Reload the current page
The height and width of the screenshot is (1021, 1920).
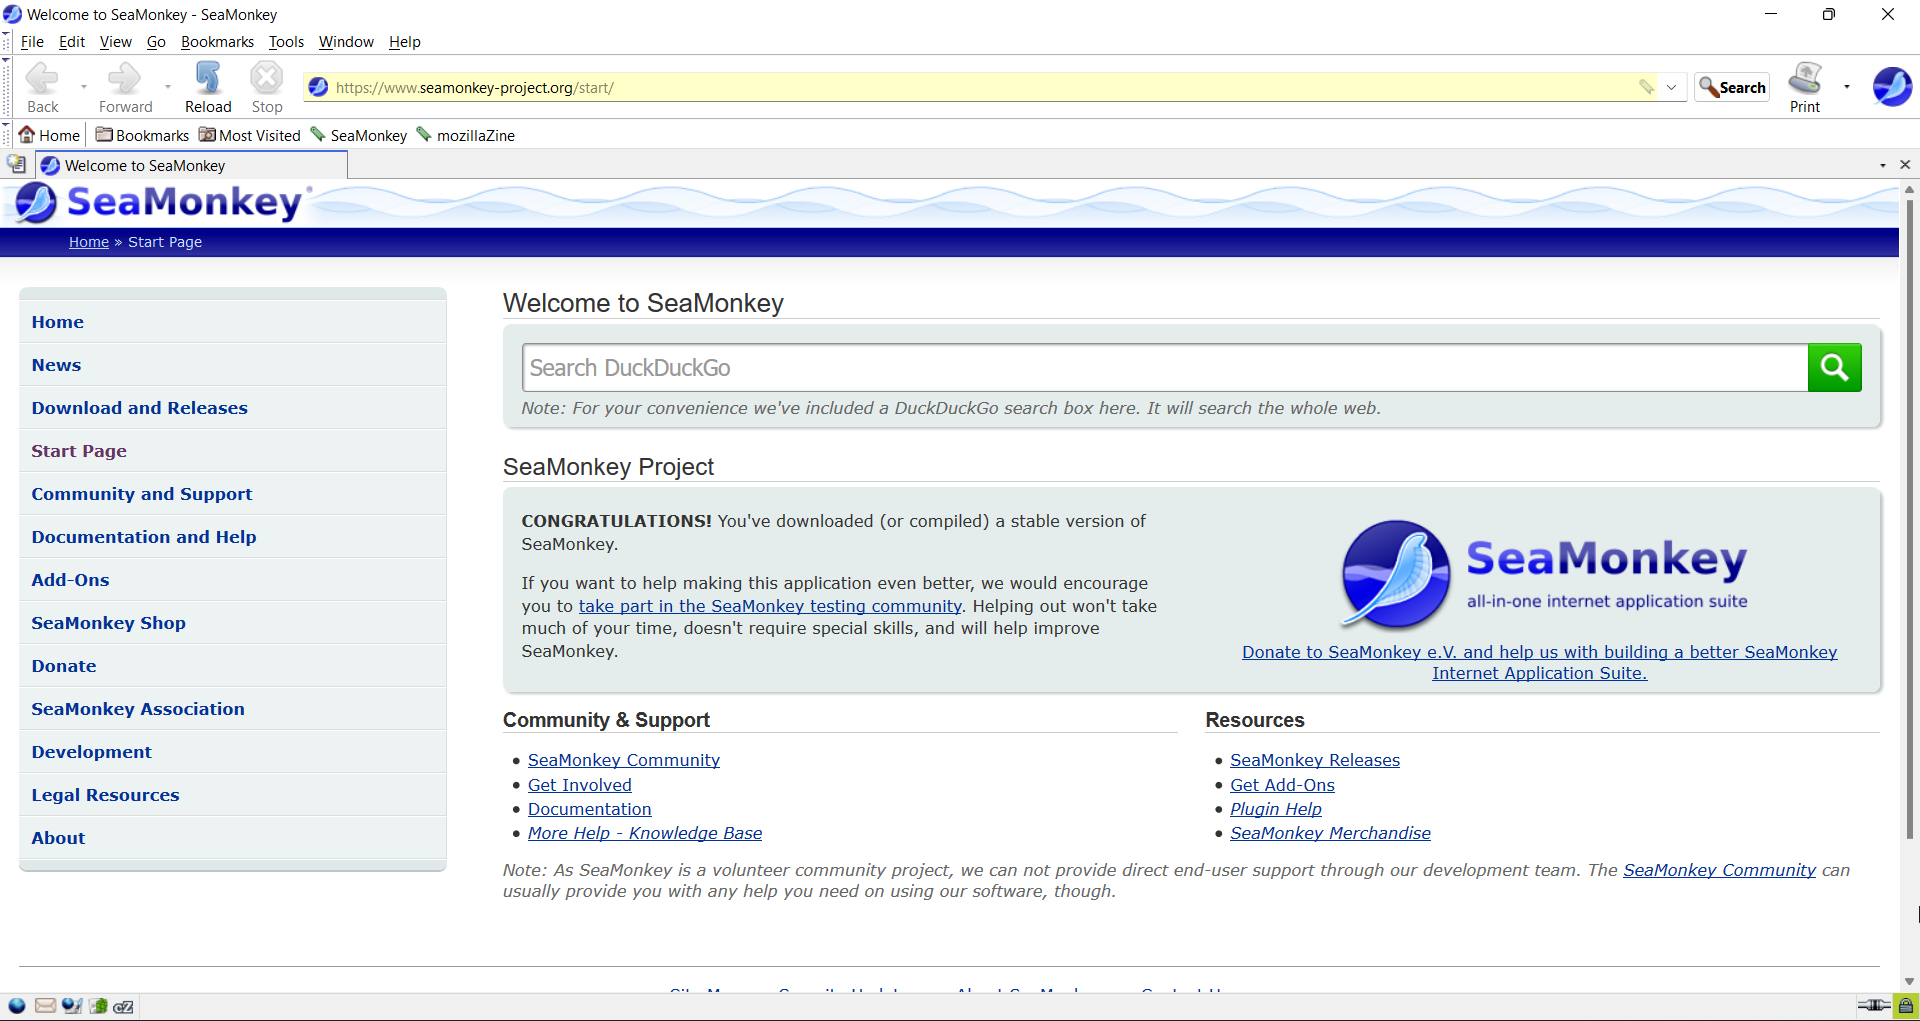click(208, 87)
